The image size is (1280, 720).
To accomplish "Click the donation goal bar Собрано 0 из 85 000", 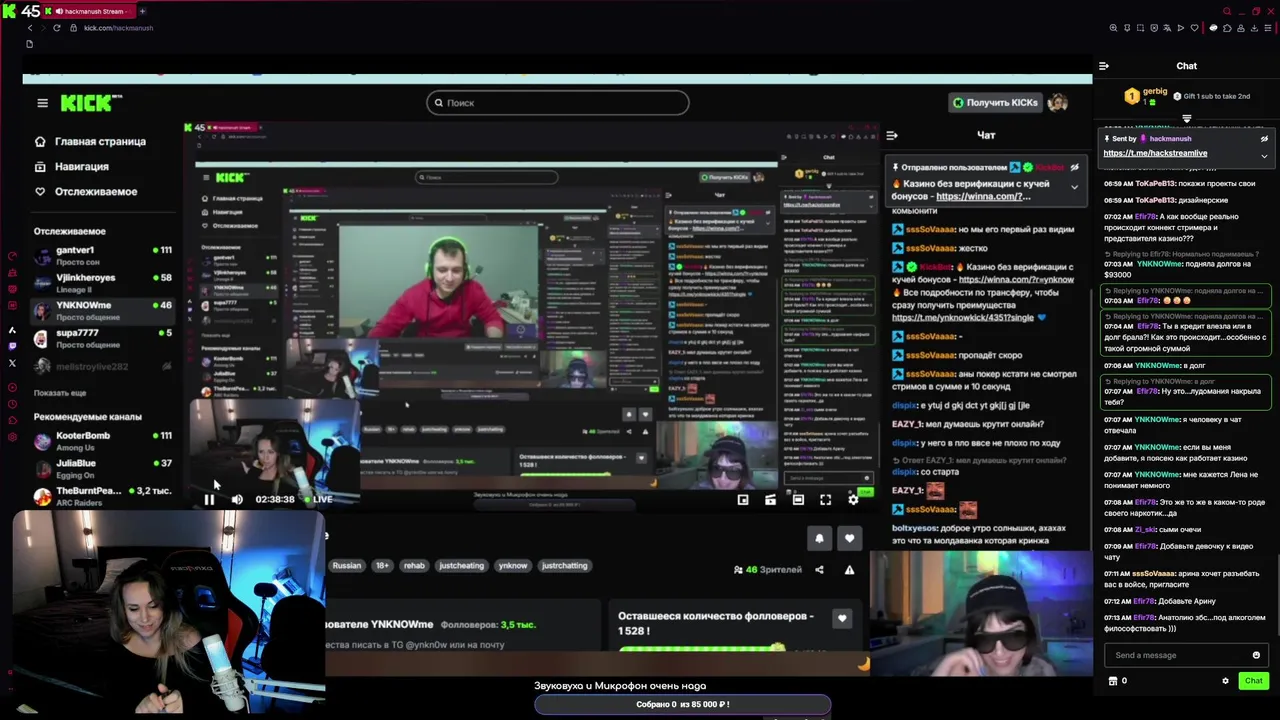I will (682, 704).
